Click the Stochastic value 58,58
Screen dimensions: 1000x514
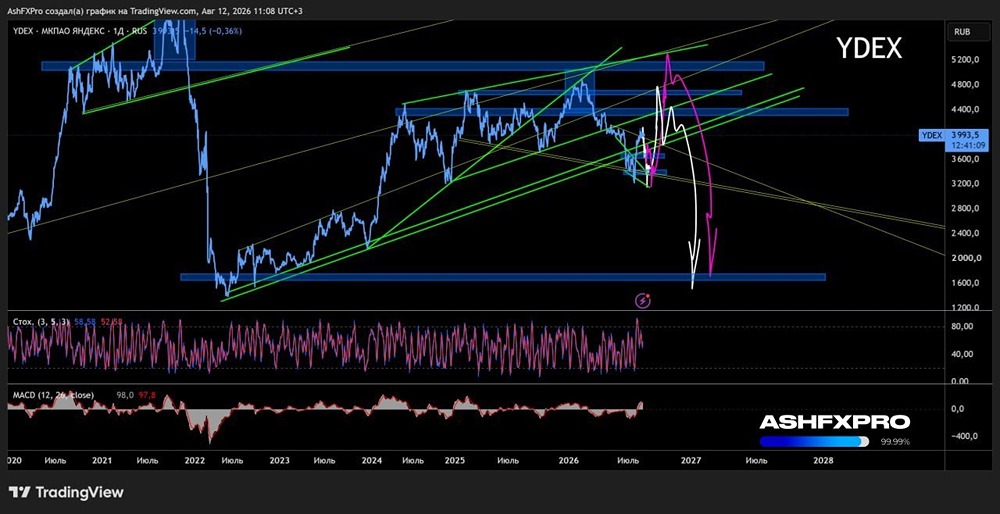pos(85,323)
